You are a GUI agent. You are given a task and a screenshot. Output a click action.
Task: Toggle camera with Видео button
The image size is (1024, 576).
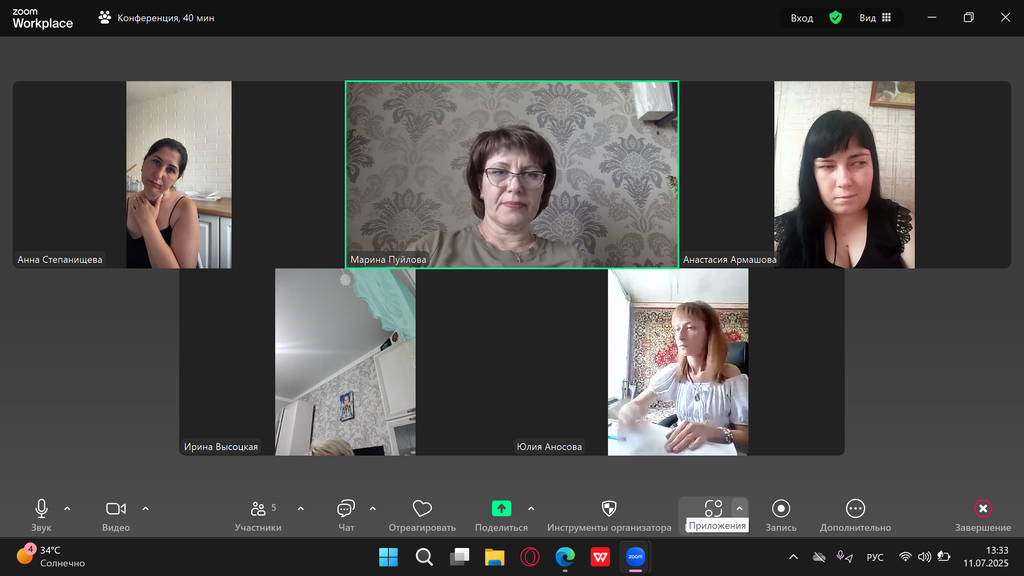116,509
